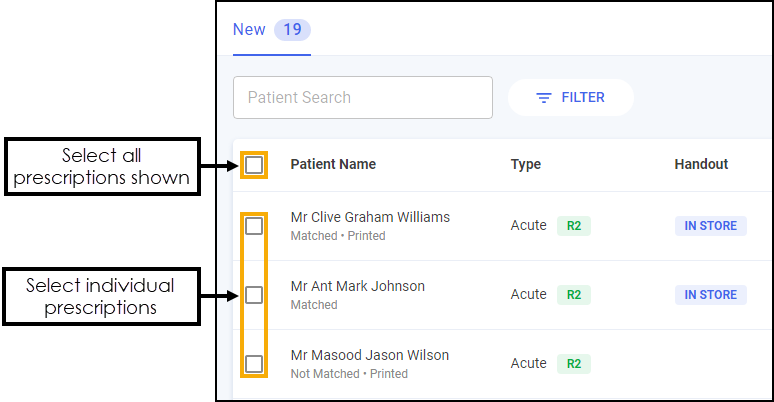
Task: Check the box for Mr Ant Mark Johnson
Action: click(254, 295)
